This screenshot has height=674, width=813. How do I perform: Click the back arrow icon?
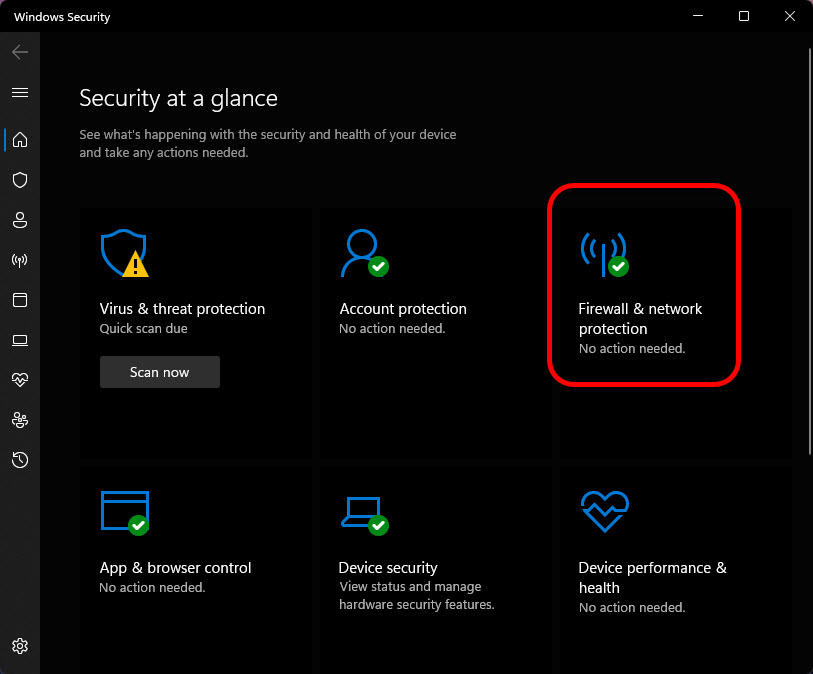coord(20,52)
